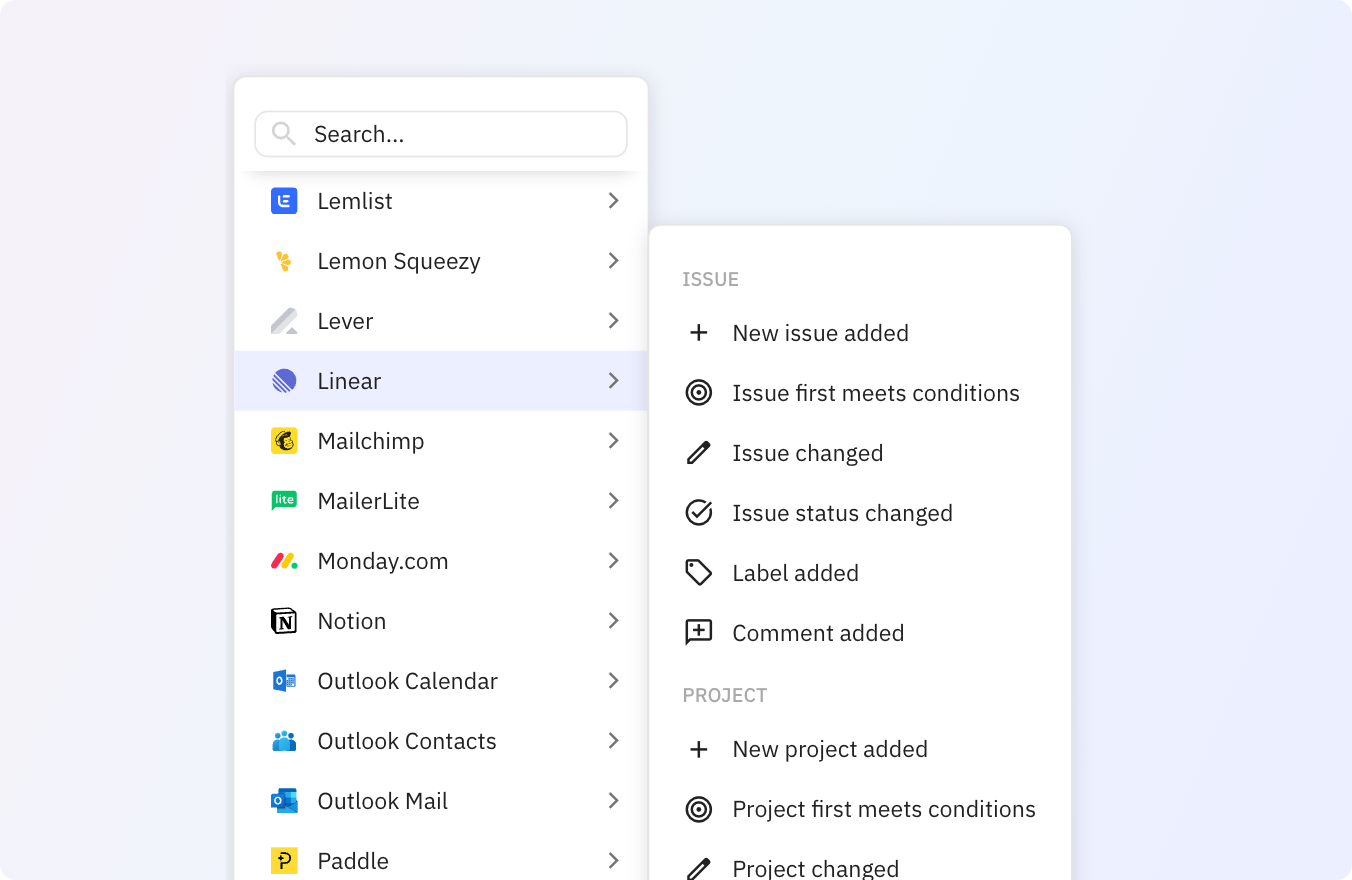Click tag icon beside Label added
Viewport: 1352px width, 880px height.
pos(699,573)
